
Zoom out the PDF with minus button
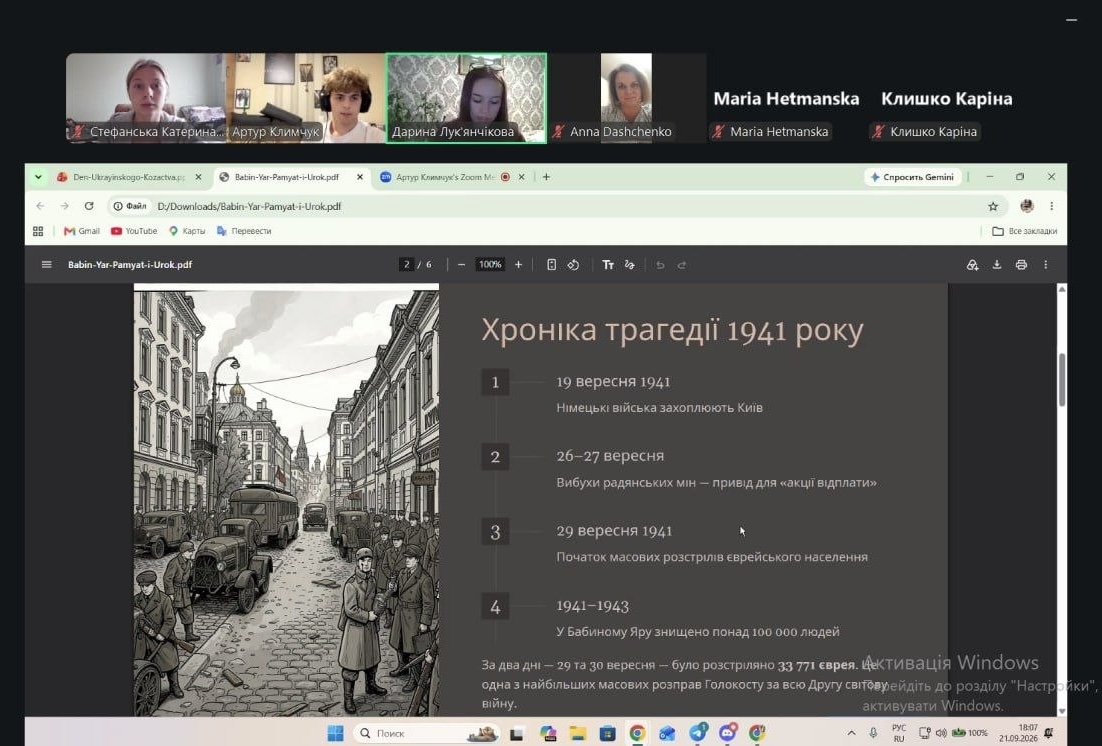click(461, 264)
